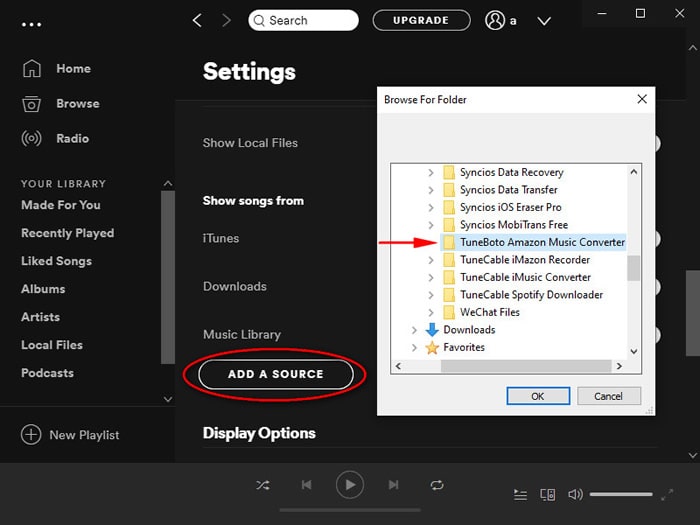
Task: Select Downloads with blue arrow icon
Action: pos(460,330)
